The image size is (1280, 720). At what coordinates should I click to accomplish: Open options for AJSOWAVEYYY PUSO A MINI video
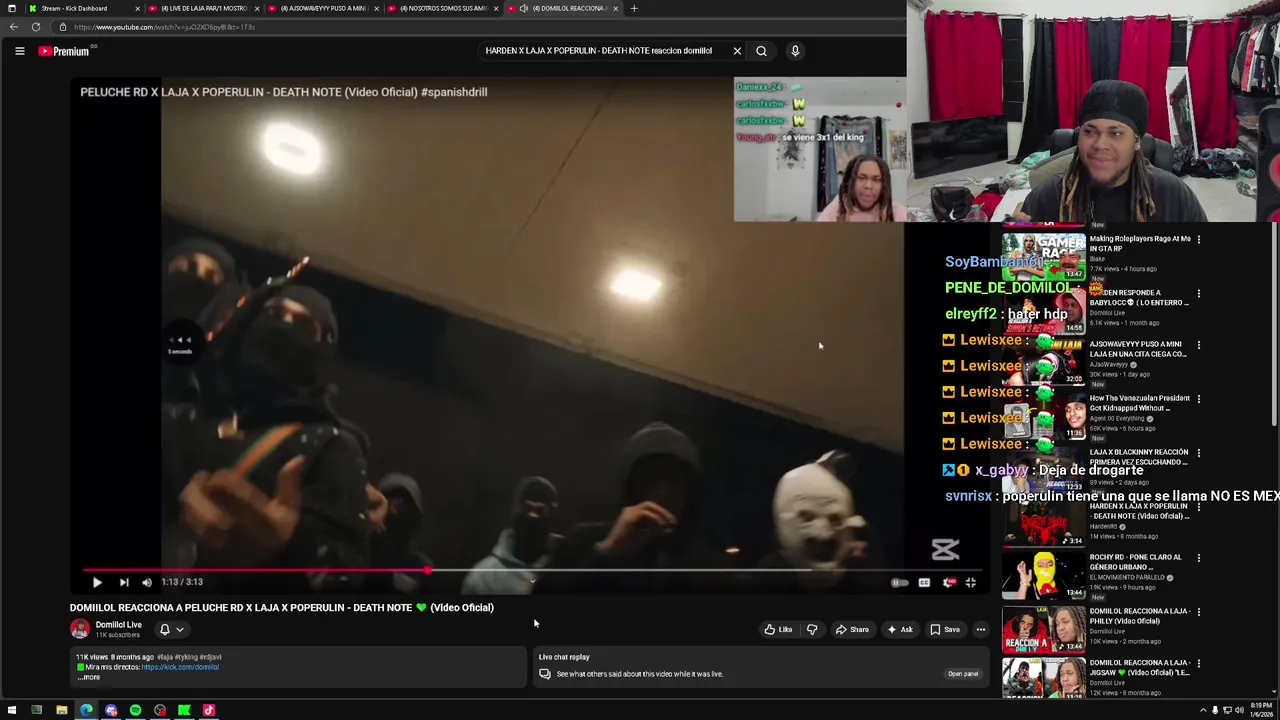[1198, 345]
